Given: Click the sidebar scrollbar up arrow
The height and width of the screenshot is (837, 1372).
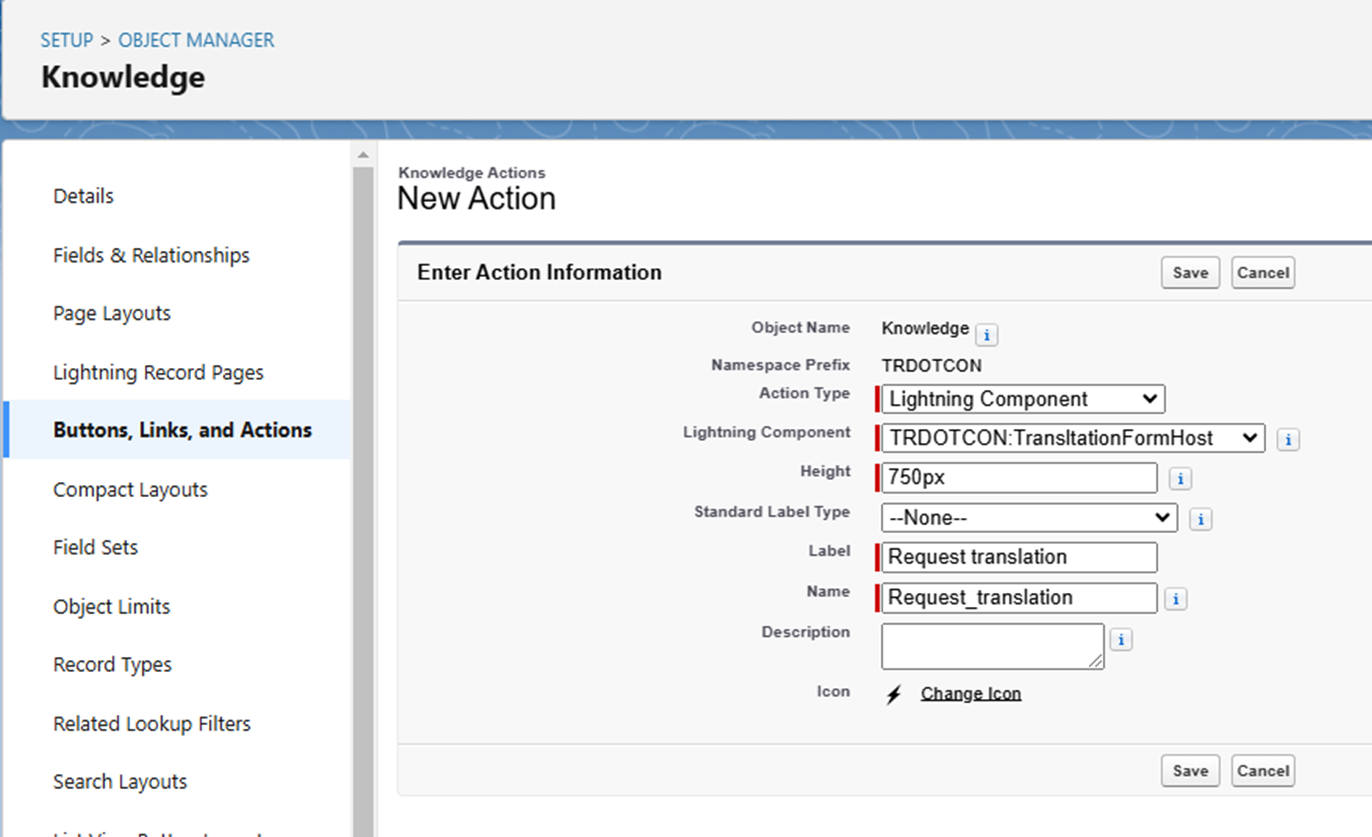Looking at the screenshot, I should tap(363, 155).
